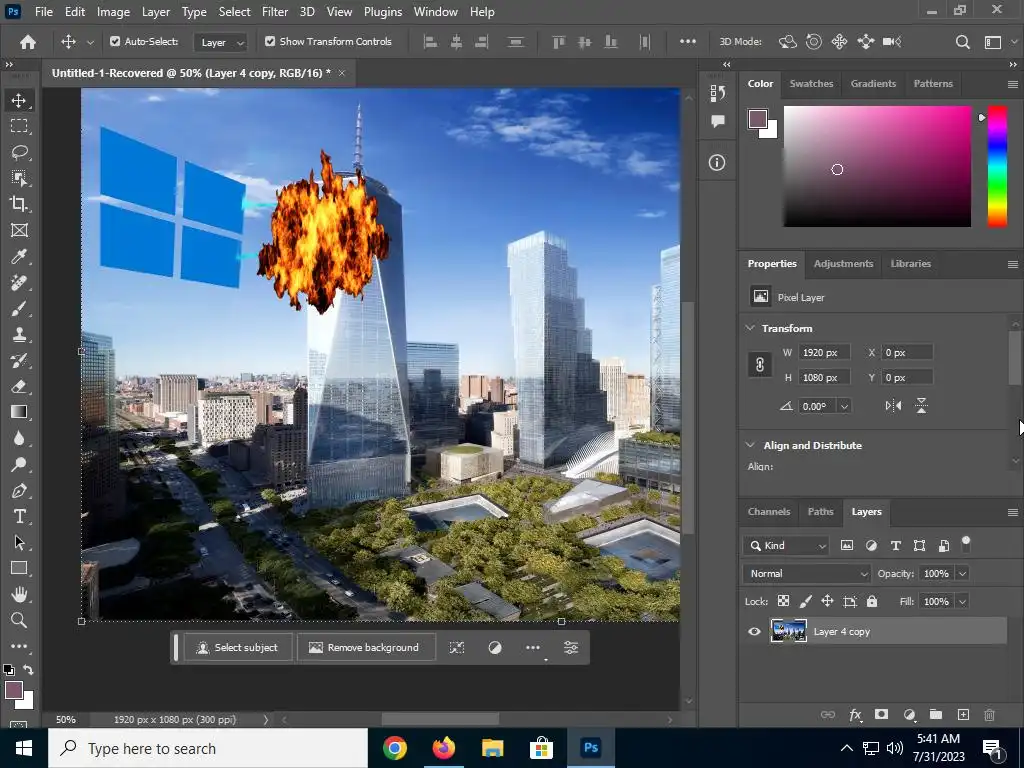Toggle link width and height constraint
This screenshot has width=1024, height=768.
(760, 364)
